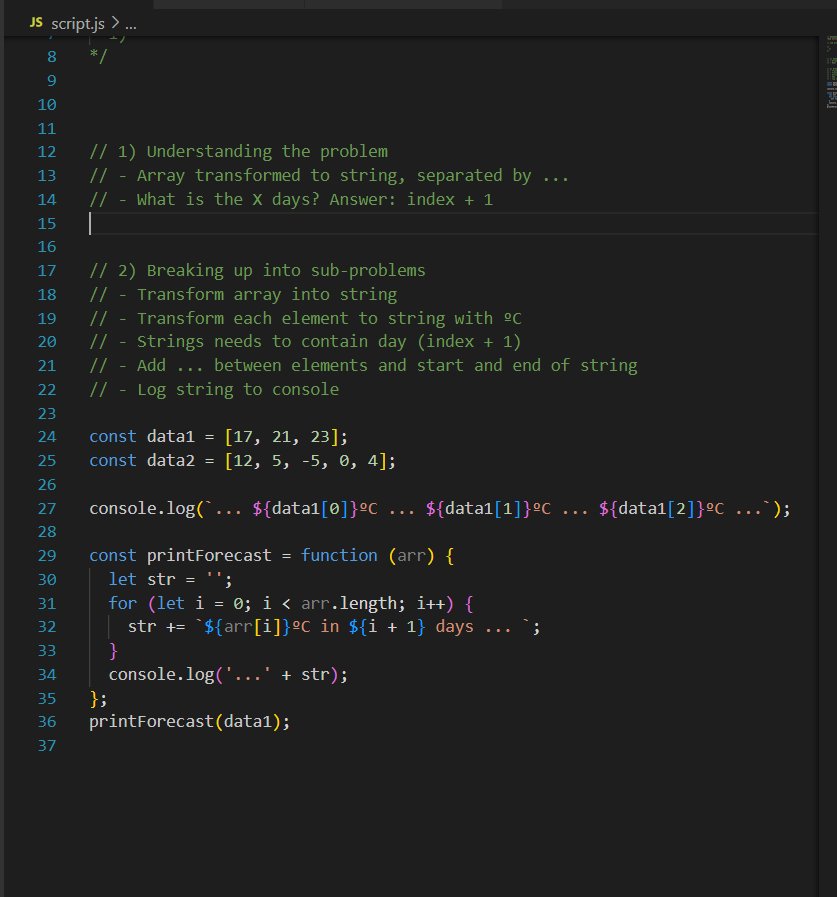Click comment 'separated by ...' on line 13
Viewport: 837px width, 897px height.
(x=493, y=176)
